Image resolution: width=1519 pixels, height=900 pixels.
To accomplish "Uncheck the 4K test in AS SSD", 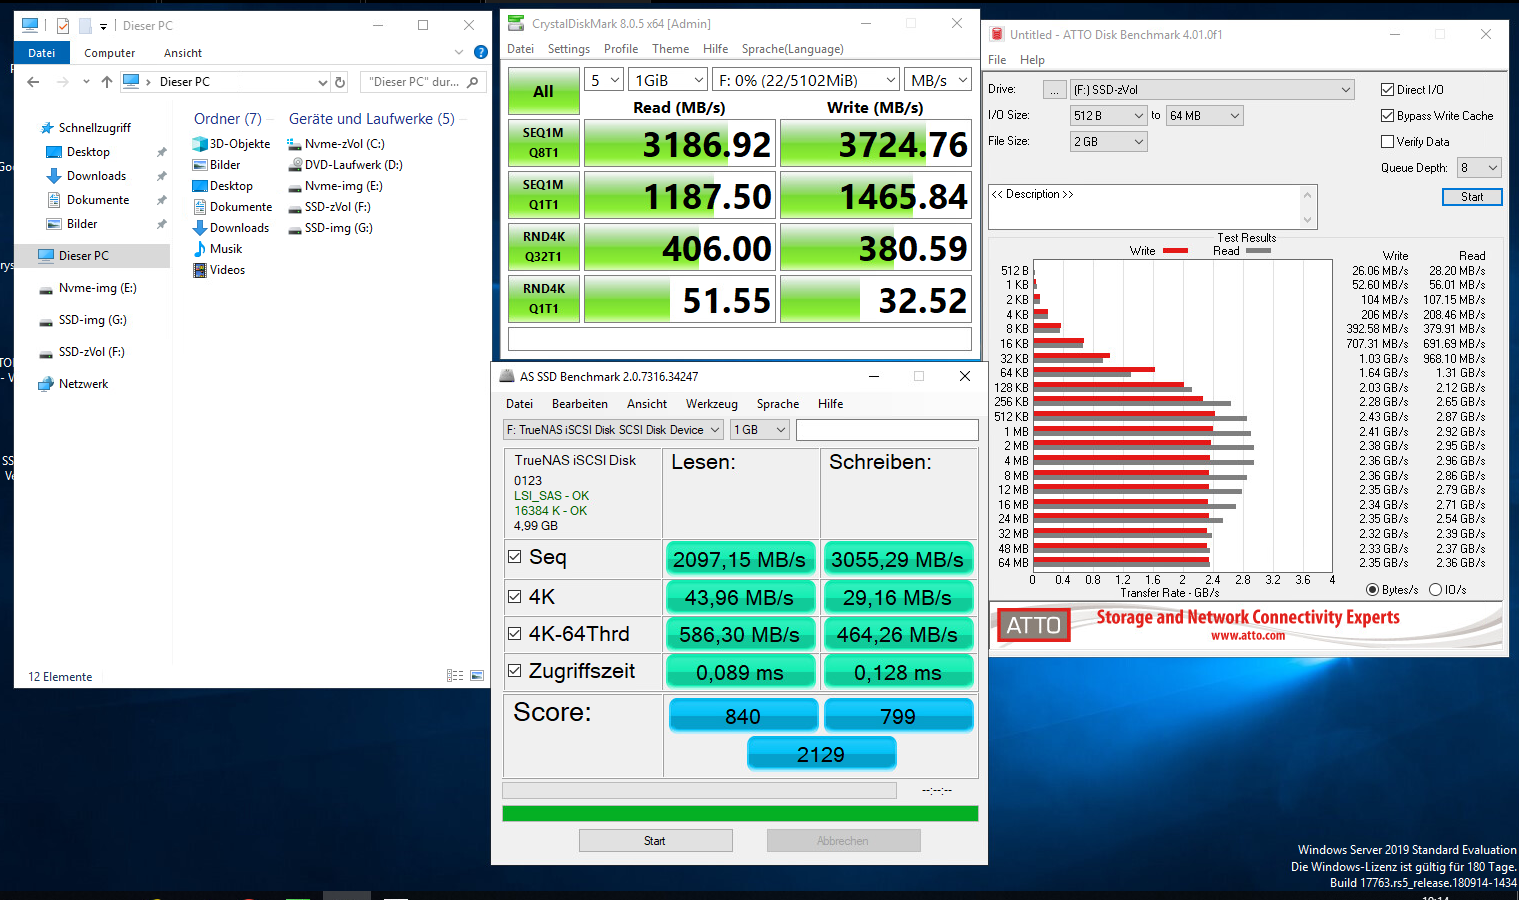I will tap(514, 597).
